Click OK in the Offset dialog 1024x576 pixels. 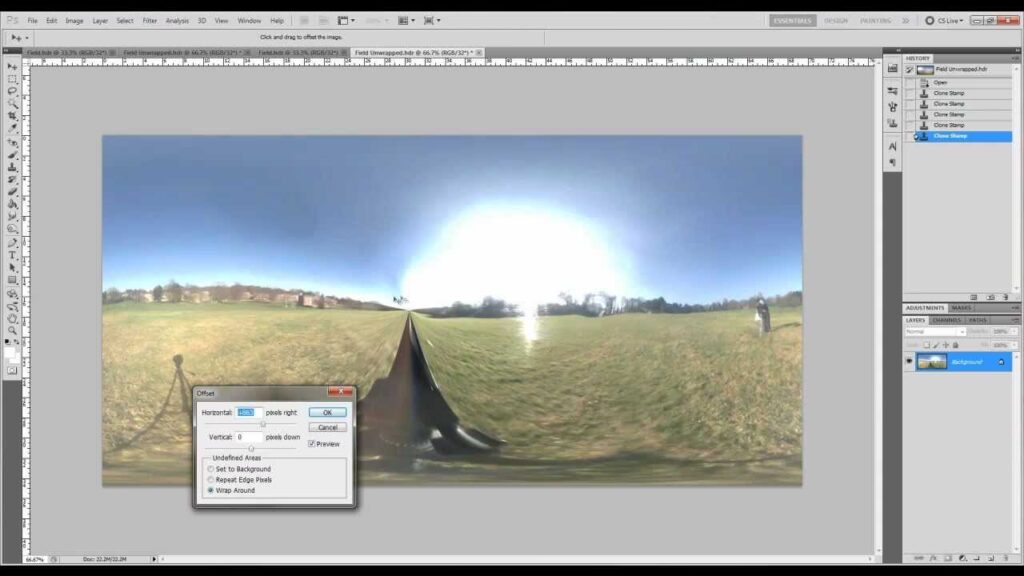tap(327, 412)
